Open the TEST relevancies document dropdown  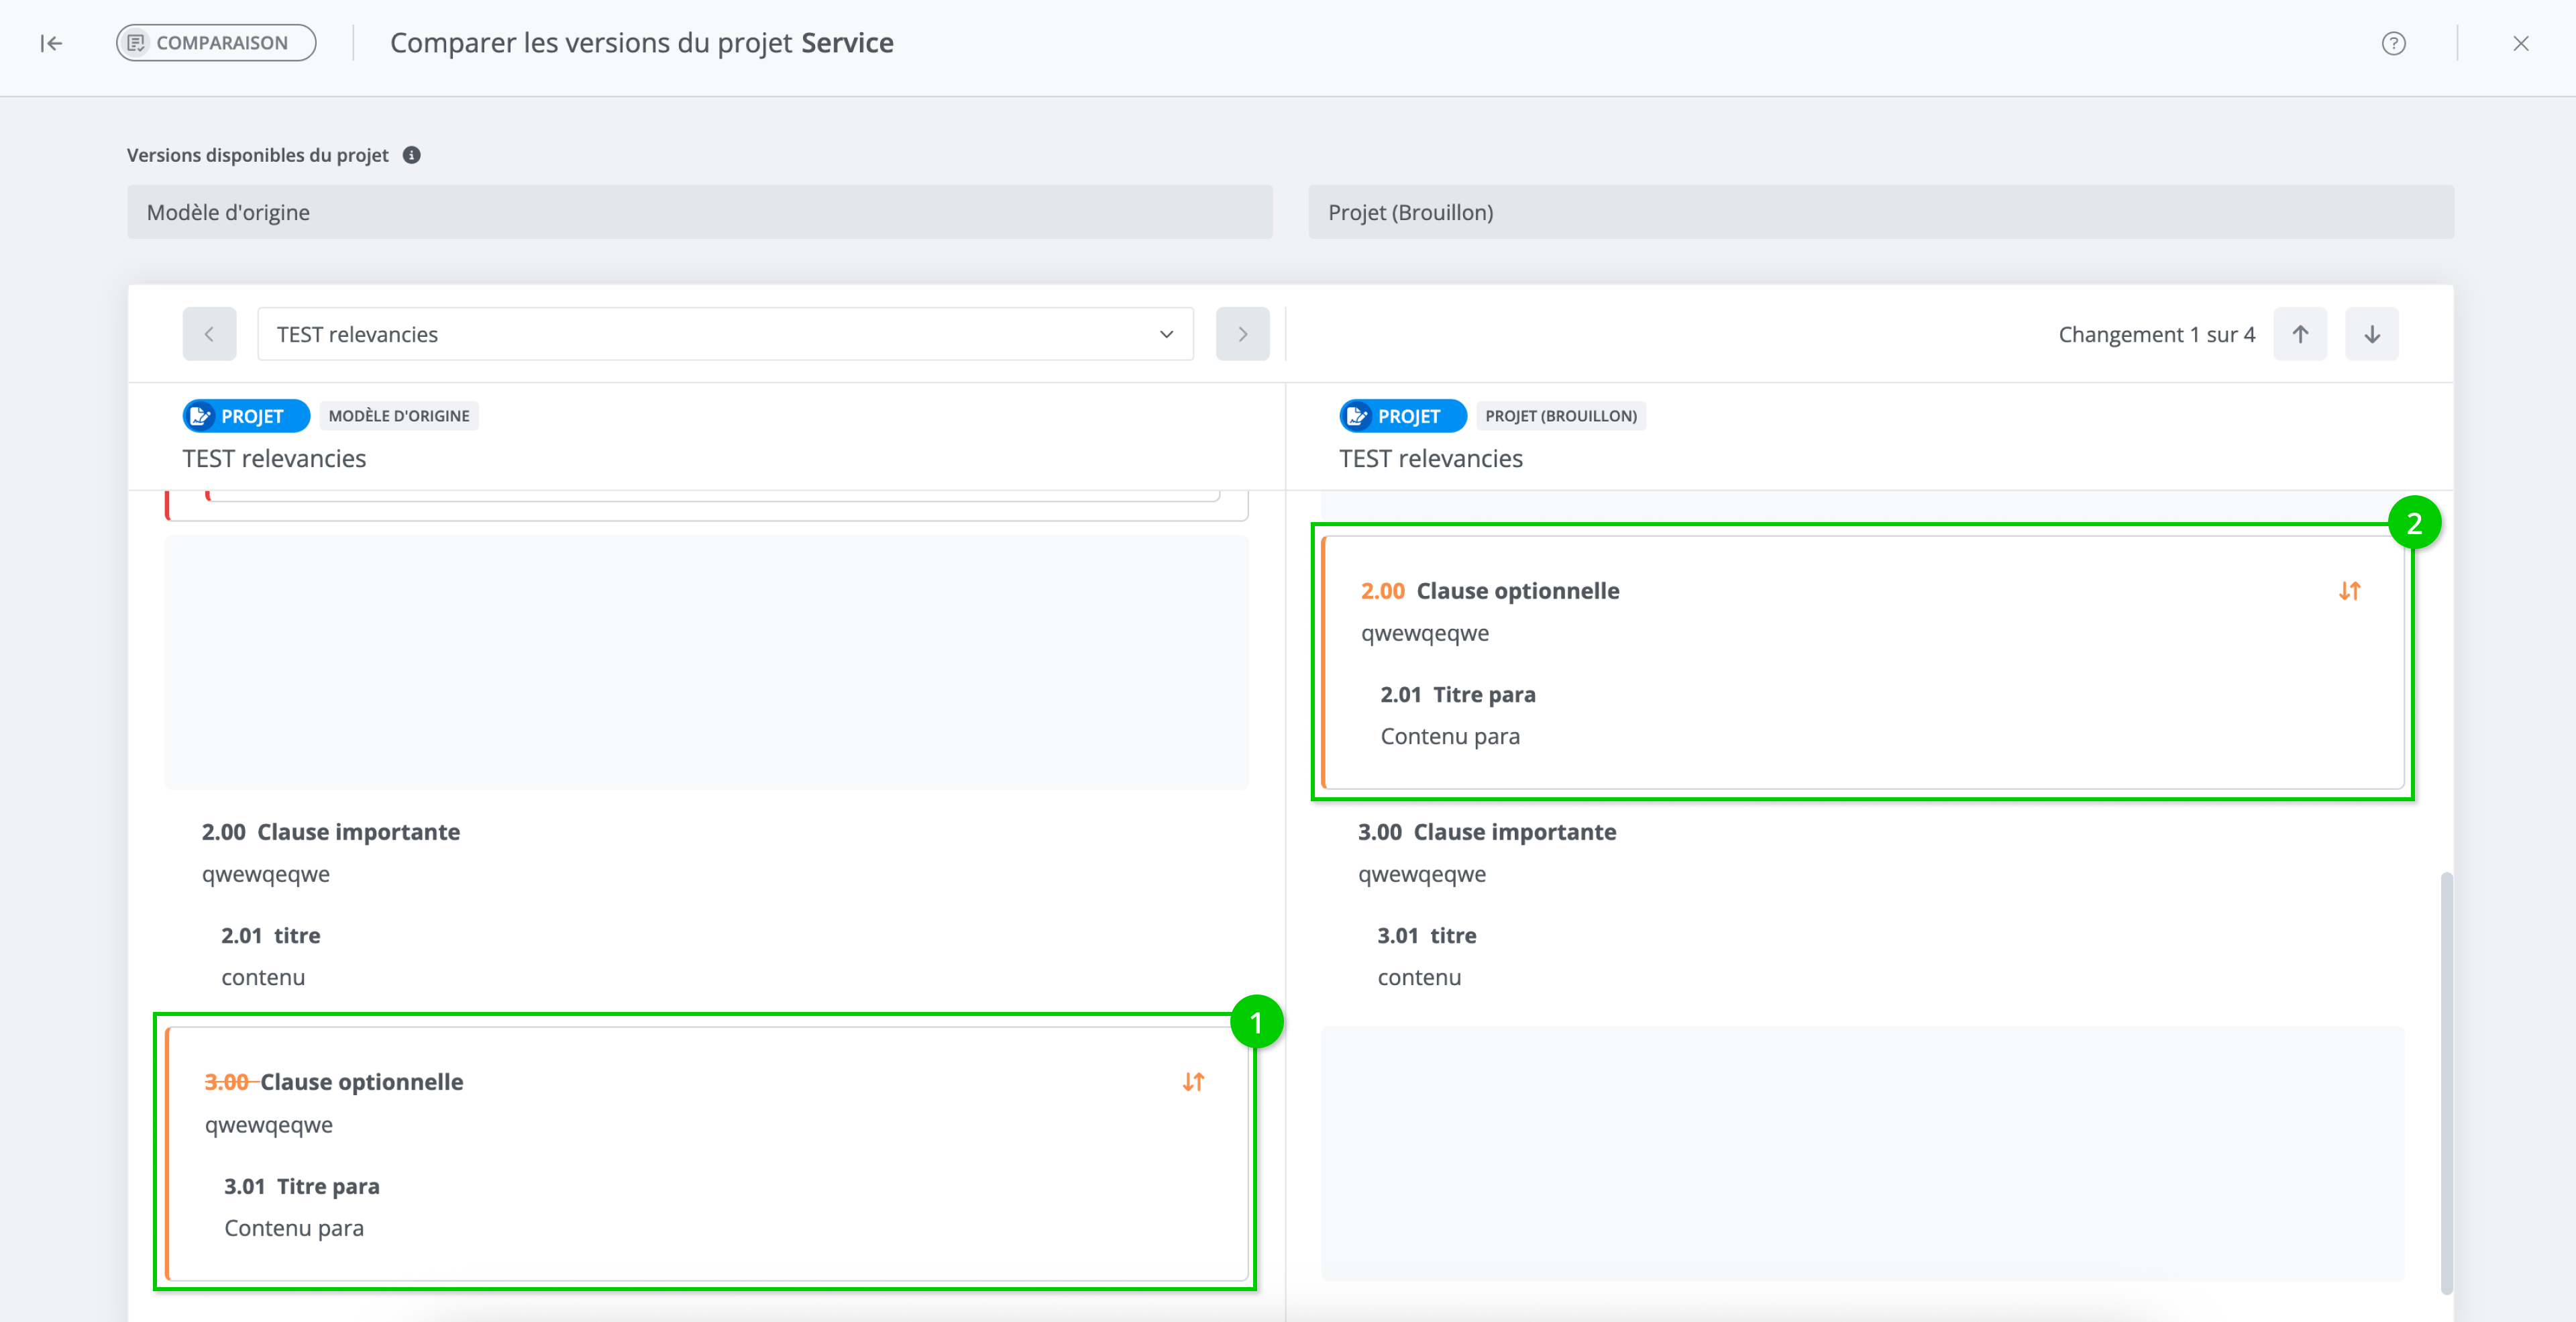(725, 334)
